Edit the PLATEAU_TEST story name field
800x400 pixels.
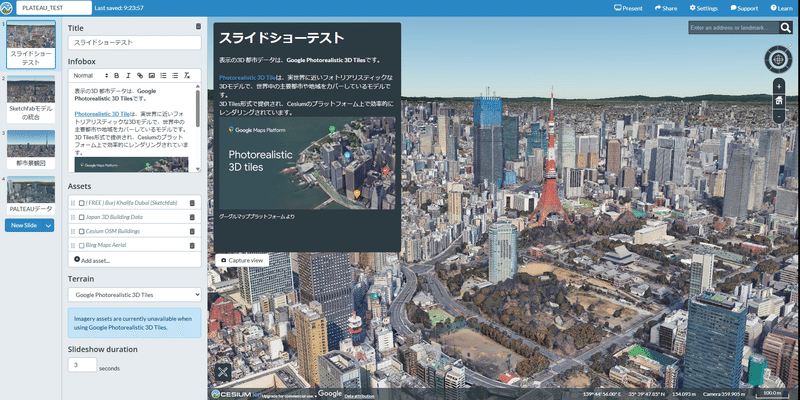[54, 8]
